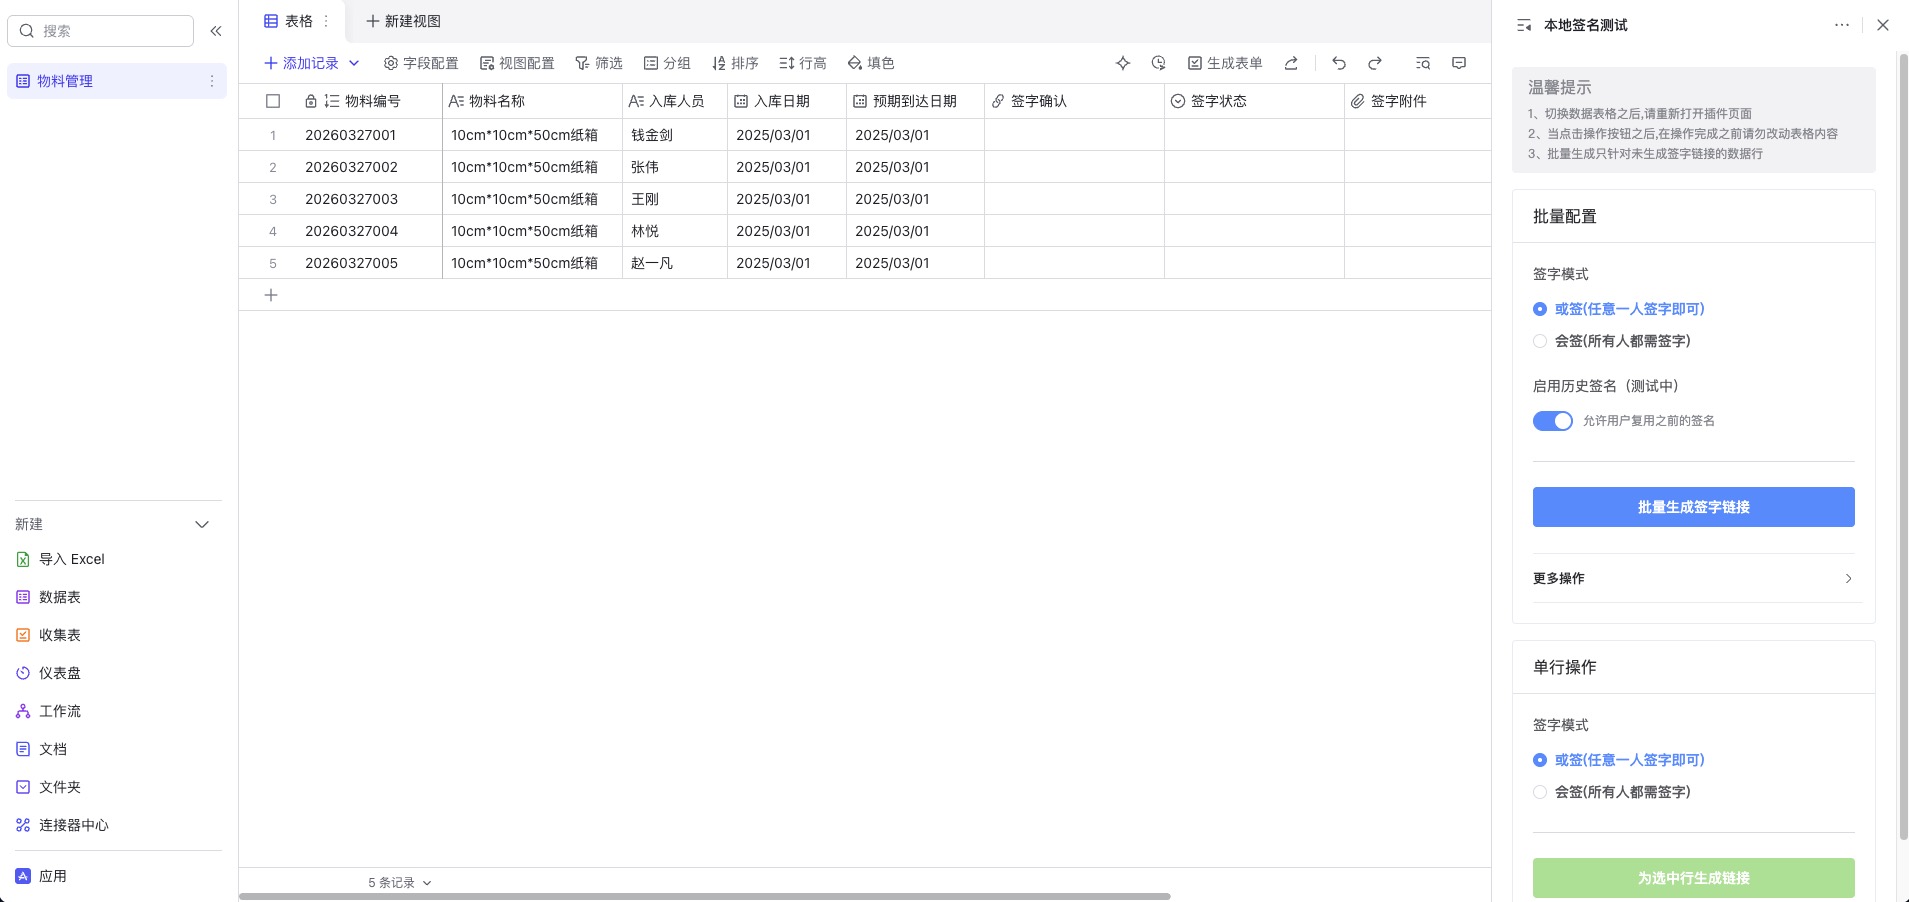This screenshot has width=1909, height=902.
Task: Click the horizontal scrollbar at table bottom
Action: coord(704,896)
